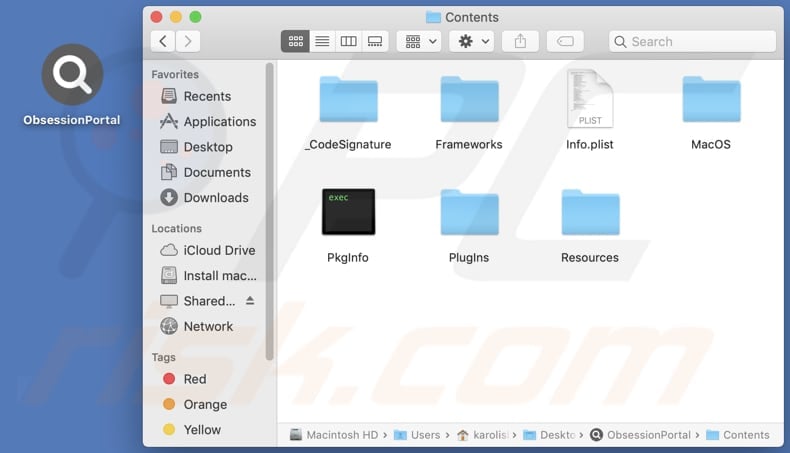Click the Edit Tags toolbar button
Viewport: 790px width, 453px height.
(x=564, y=41)
